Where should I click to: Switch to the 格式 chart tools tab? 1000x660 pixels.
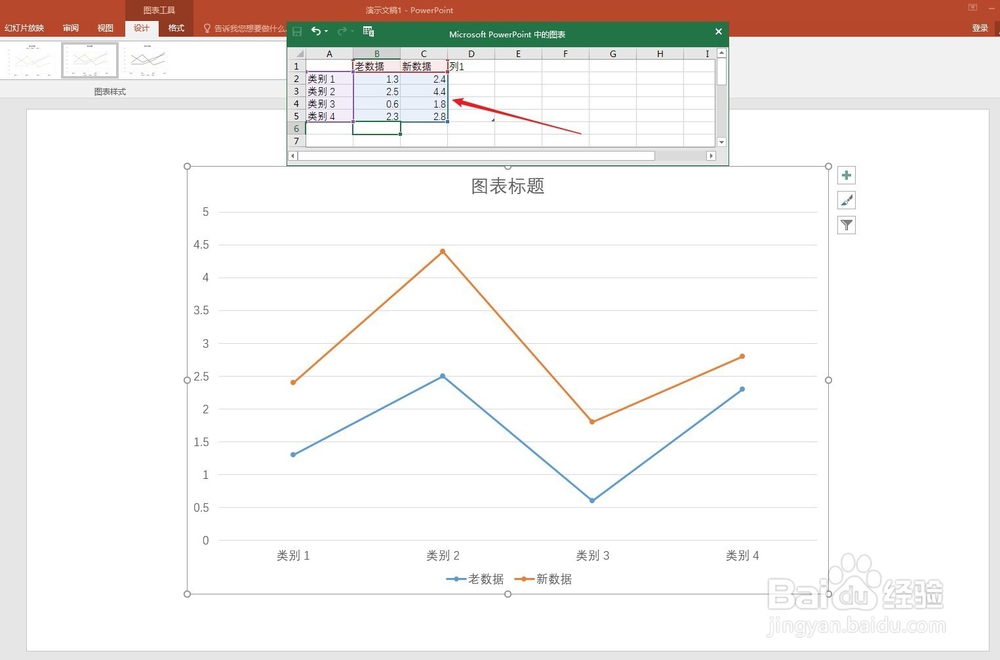(x=176, y=28)
